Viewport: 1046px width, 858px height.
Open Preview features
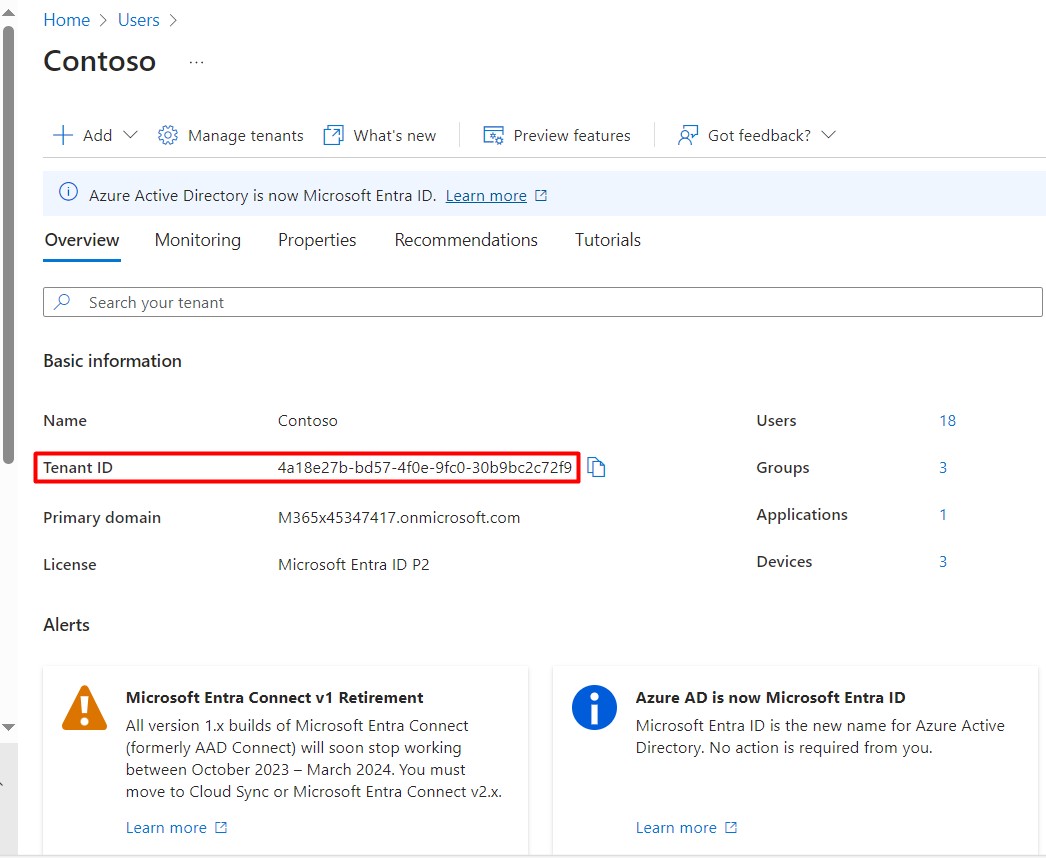(x=572, y=135)
